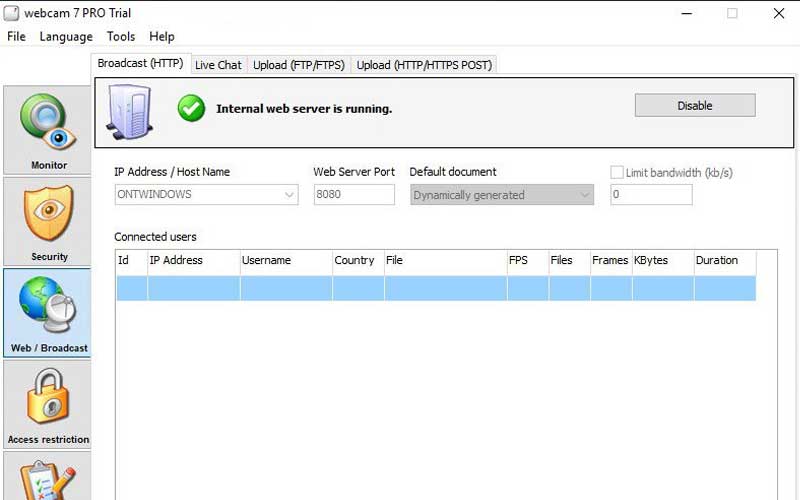The width and height of the screenshot is (800, 500).
Task: Open the Tools menu
Action: [121, 37]
